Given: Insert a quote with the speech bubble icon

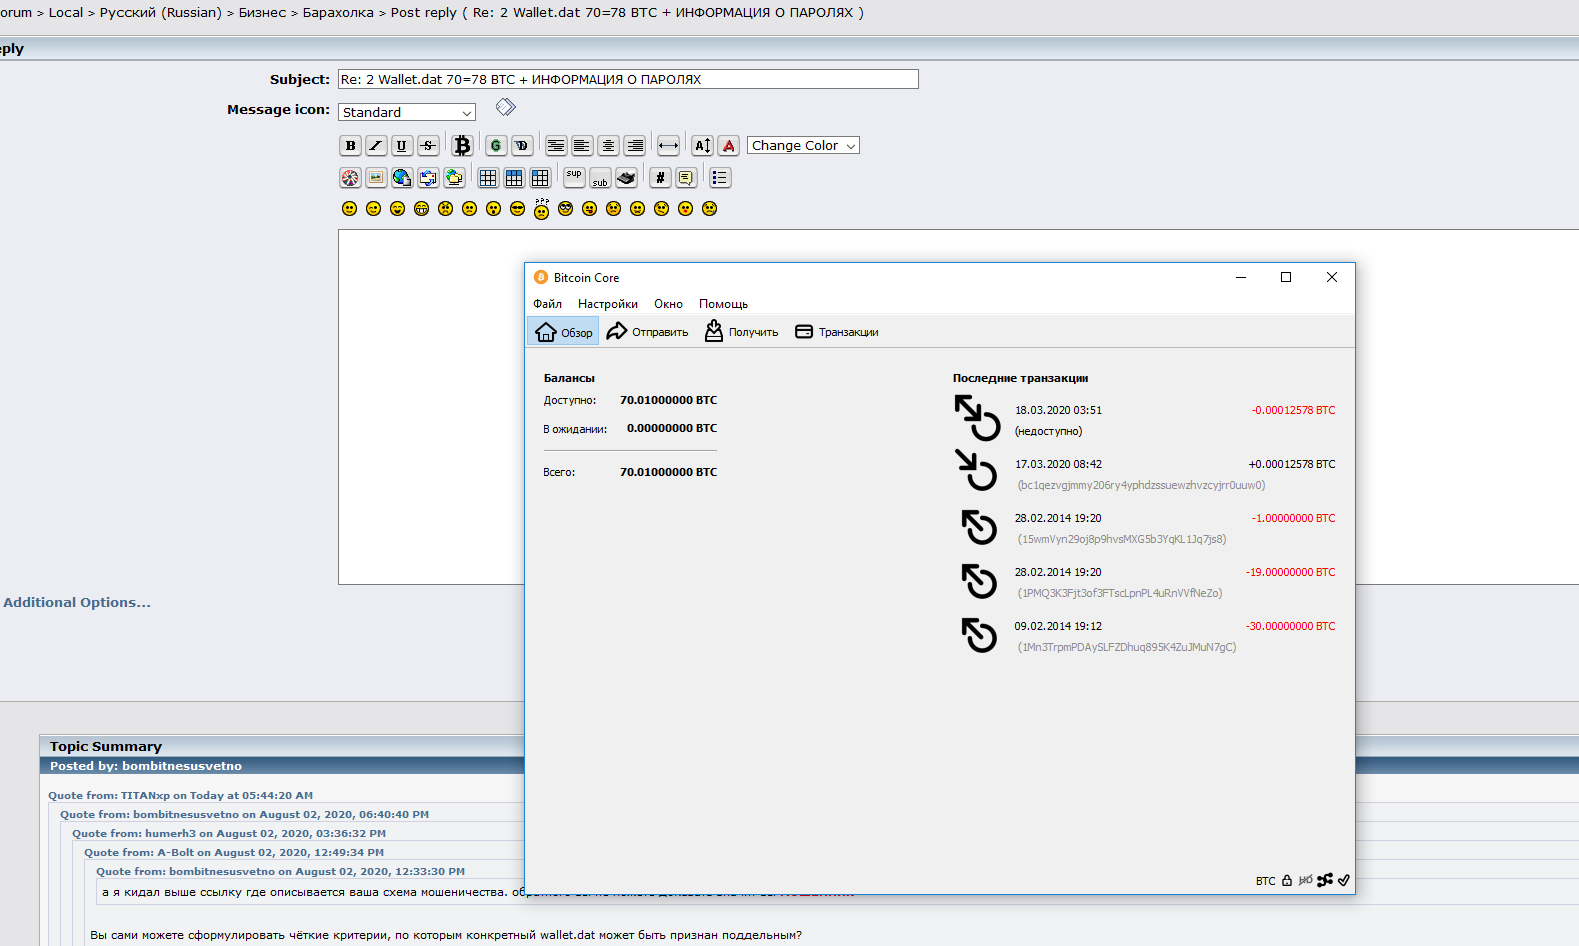Looking at the screenshot, I should (686, 178).
